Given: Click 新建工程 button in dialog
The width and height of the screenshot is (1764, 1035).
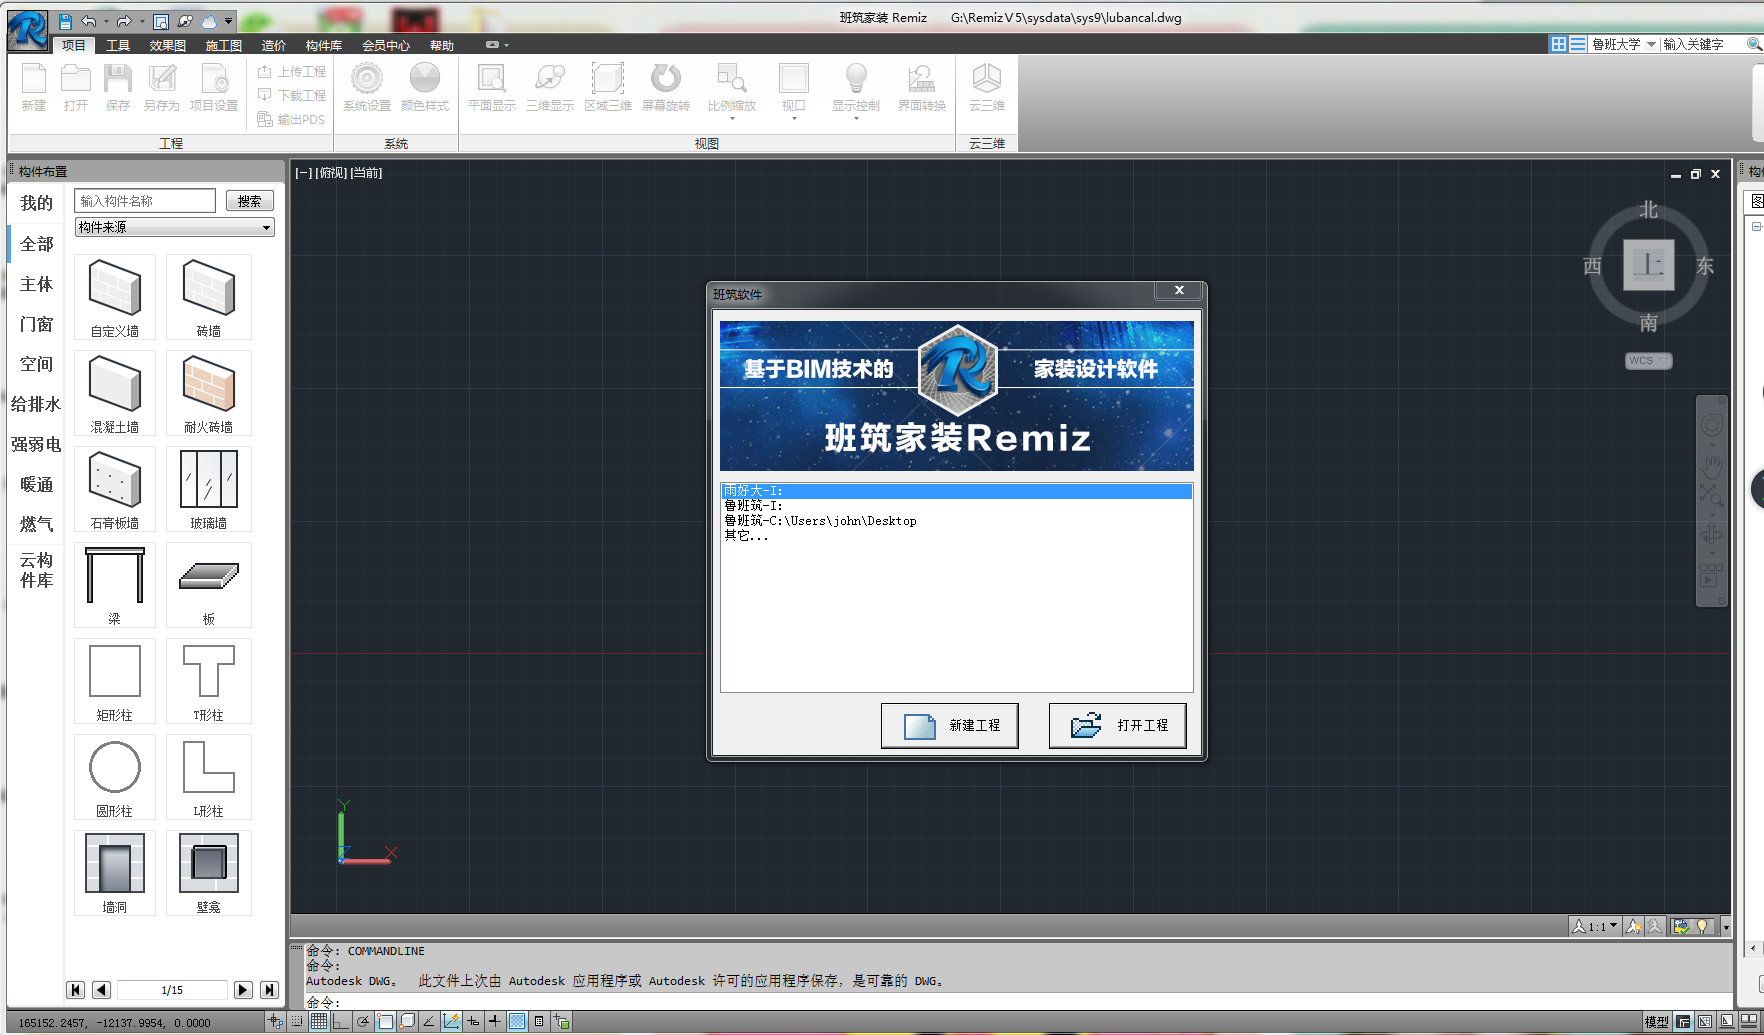Looking at the screenshot, I should pos(950,725).
